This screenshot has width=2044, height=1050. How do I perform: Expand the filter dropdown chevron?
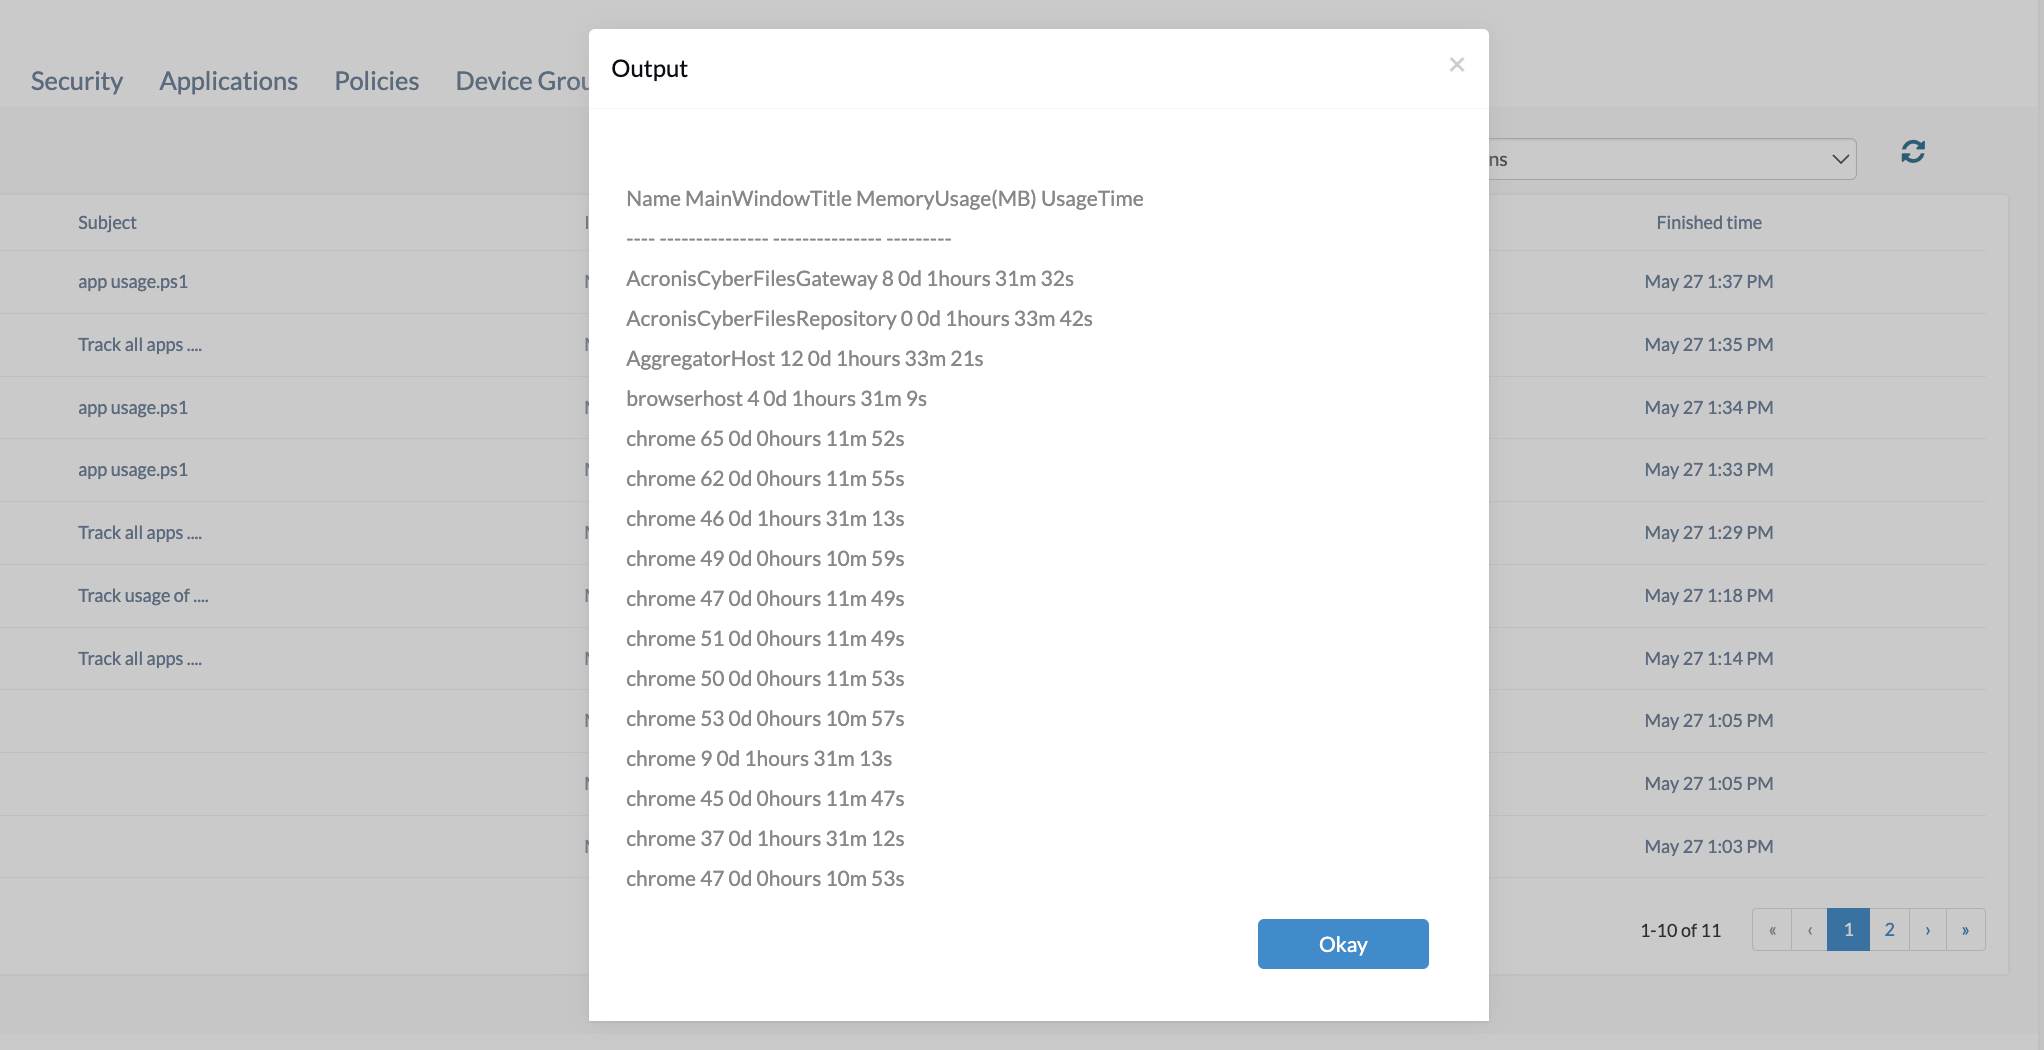tap(1839, 160)
